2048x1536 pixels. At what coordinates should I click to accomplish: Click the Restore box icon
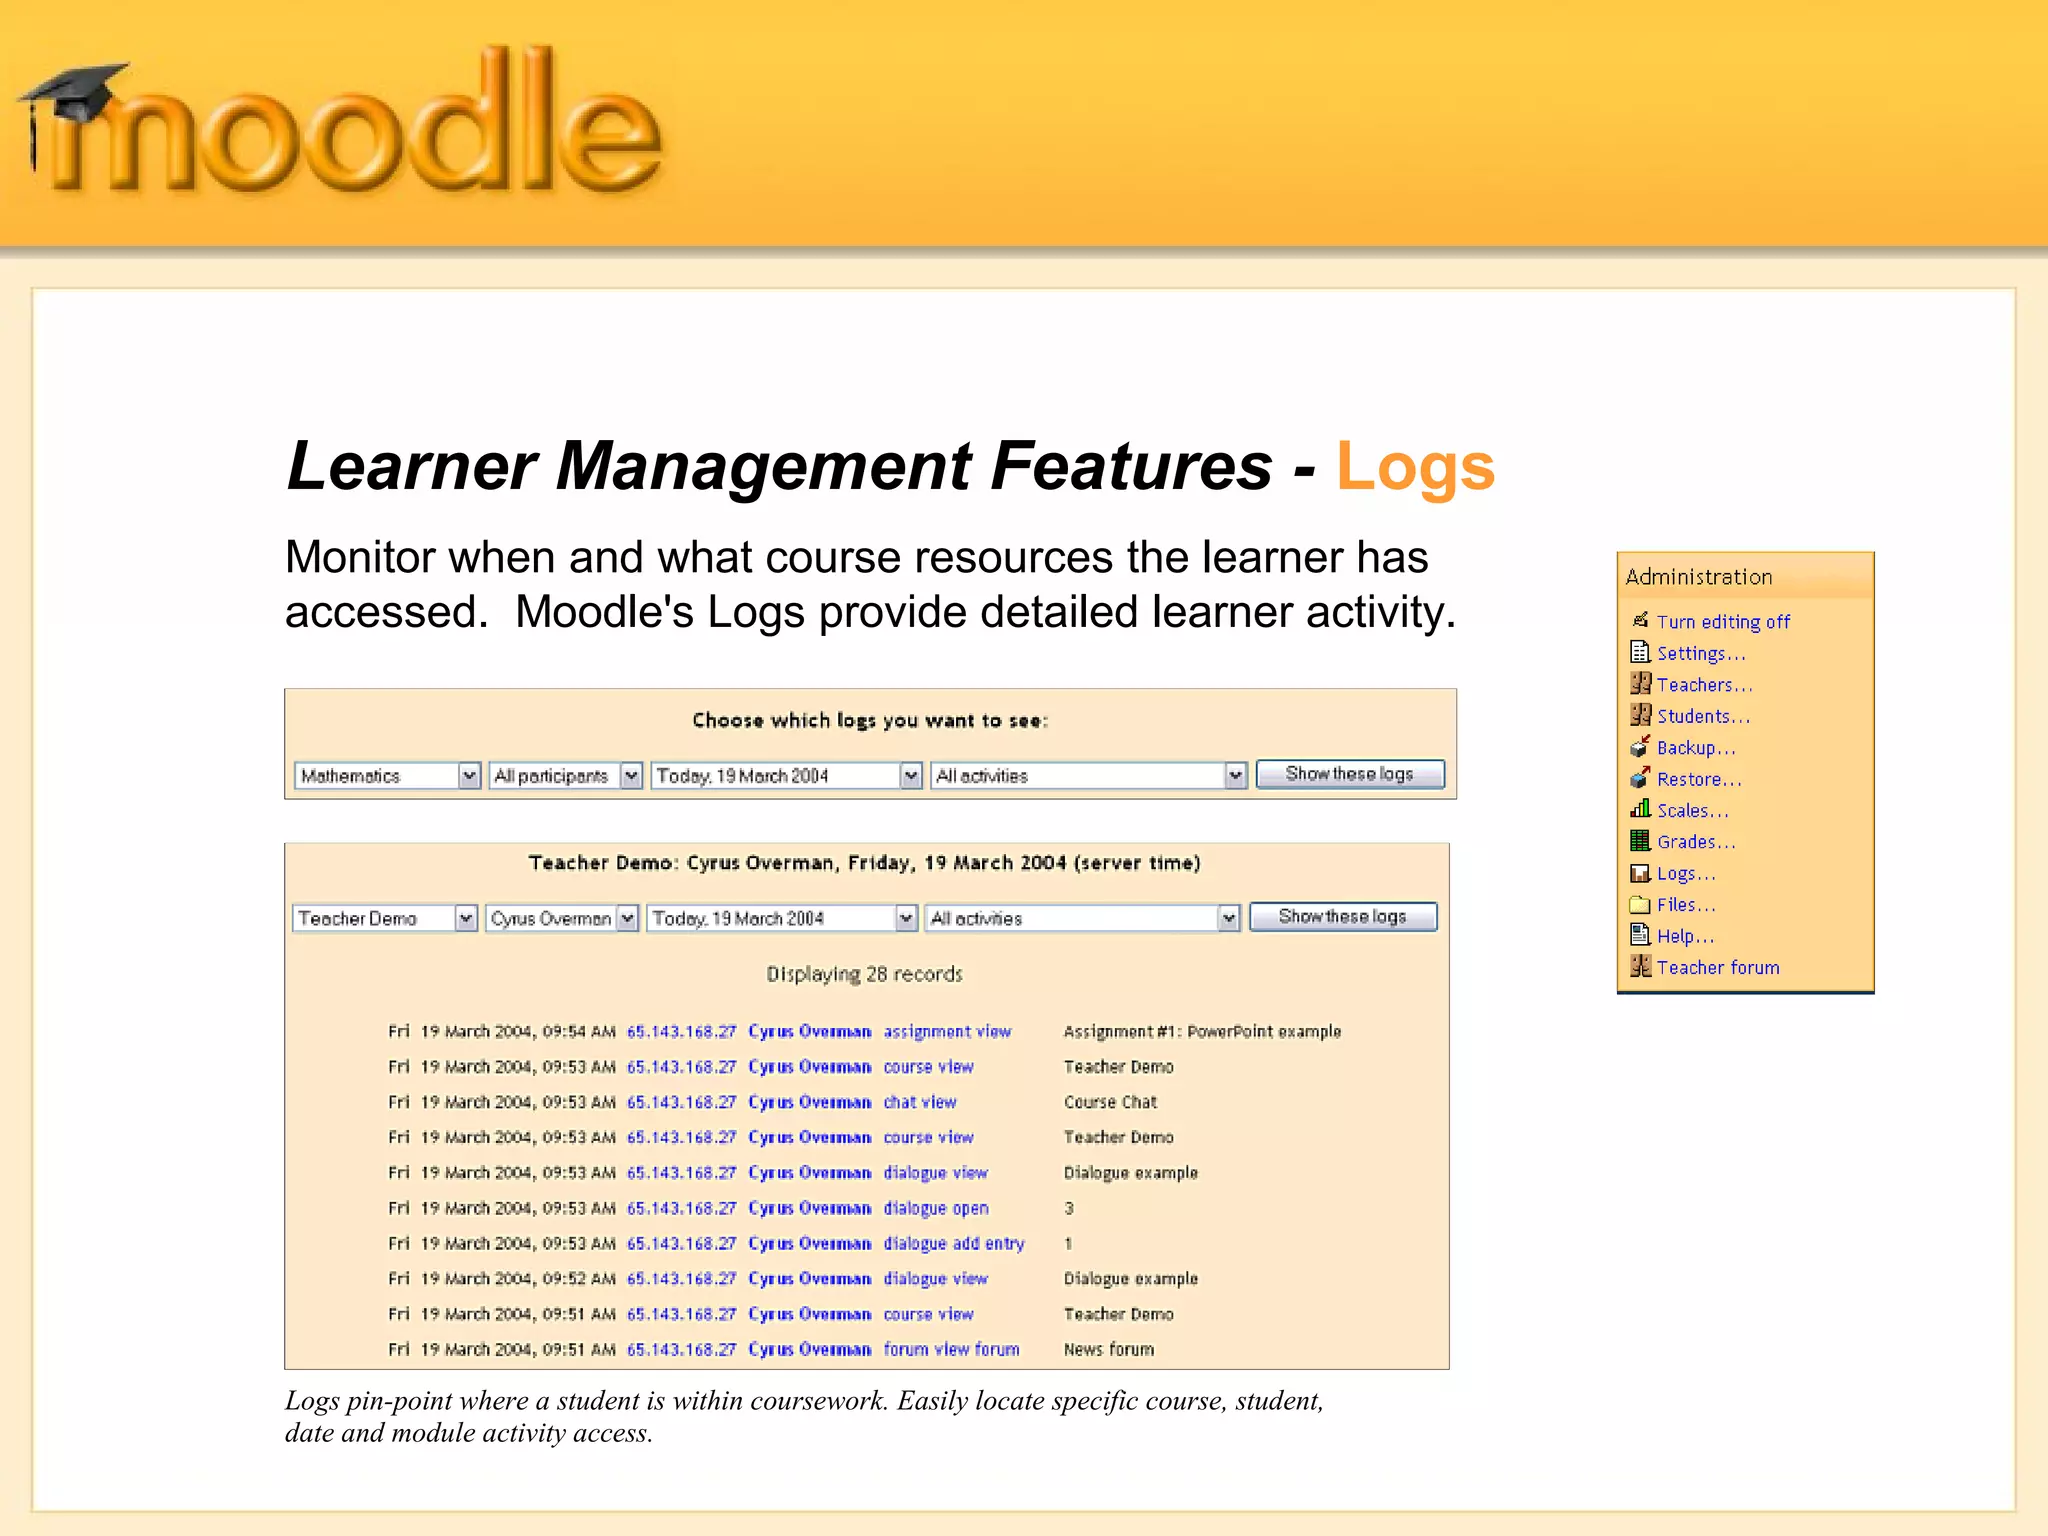[x=1640, y=777]
